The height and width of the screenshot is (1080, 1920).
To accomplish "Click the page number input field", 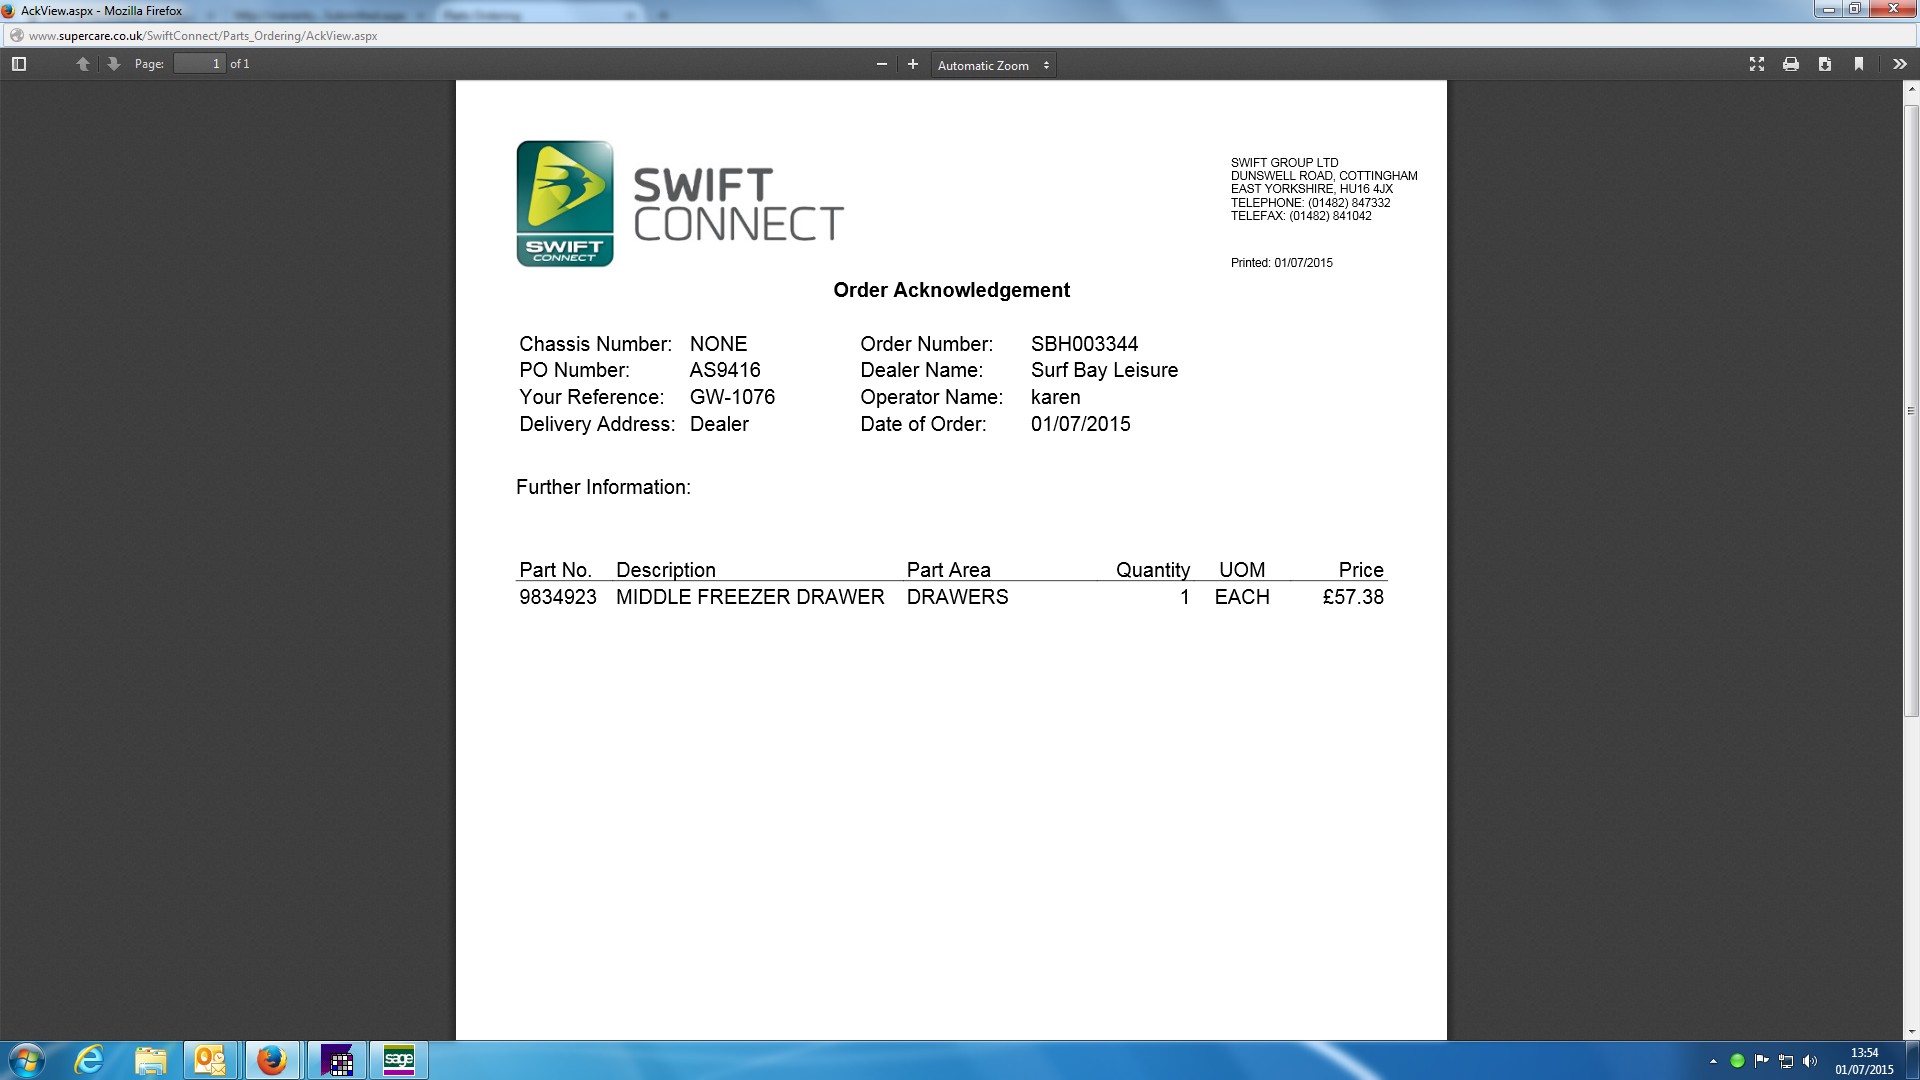I will coord(199,64).
